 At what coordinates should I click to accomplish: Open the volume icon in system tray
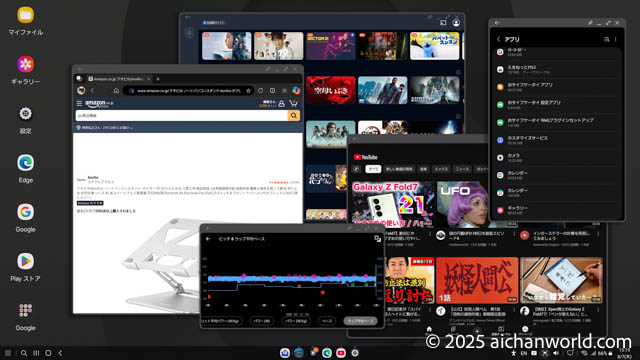pyautogui.click(x=556, y=353)
